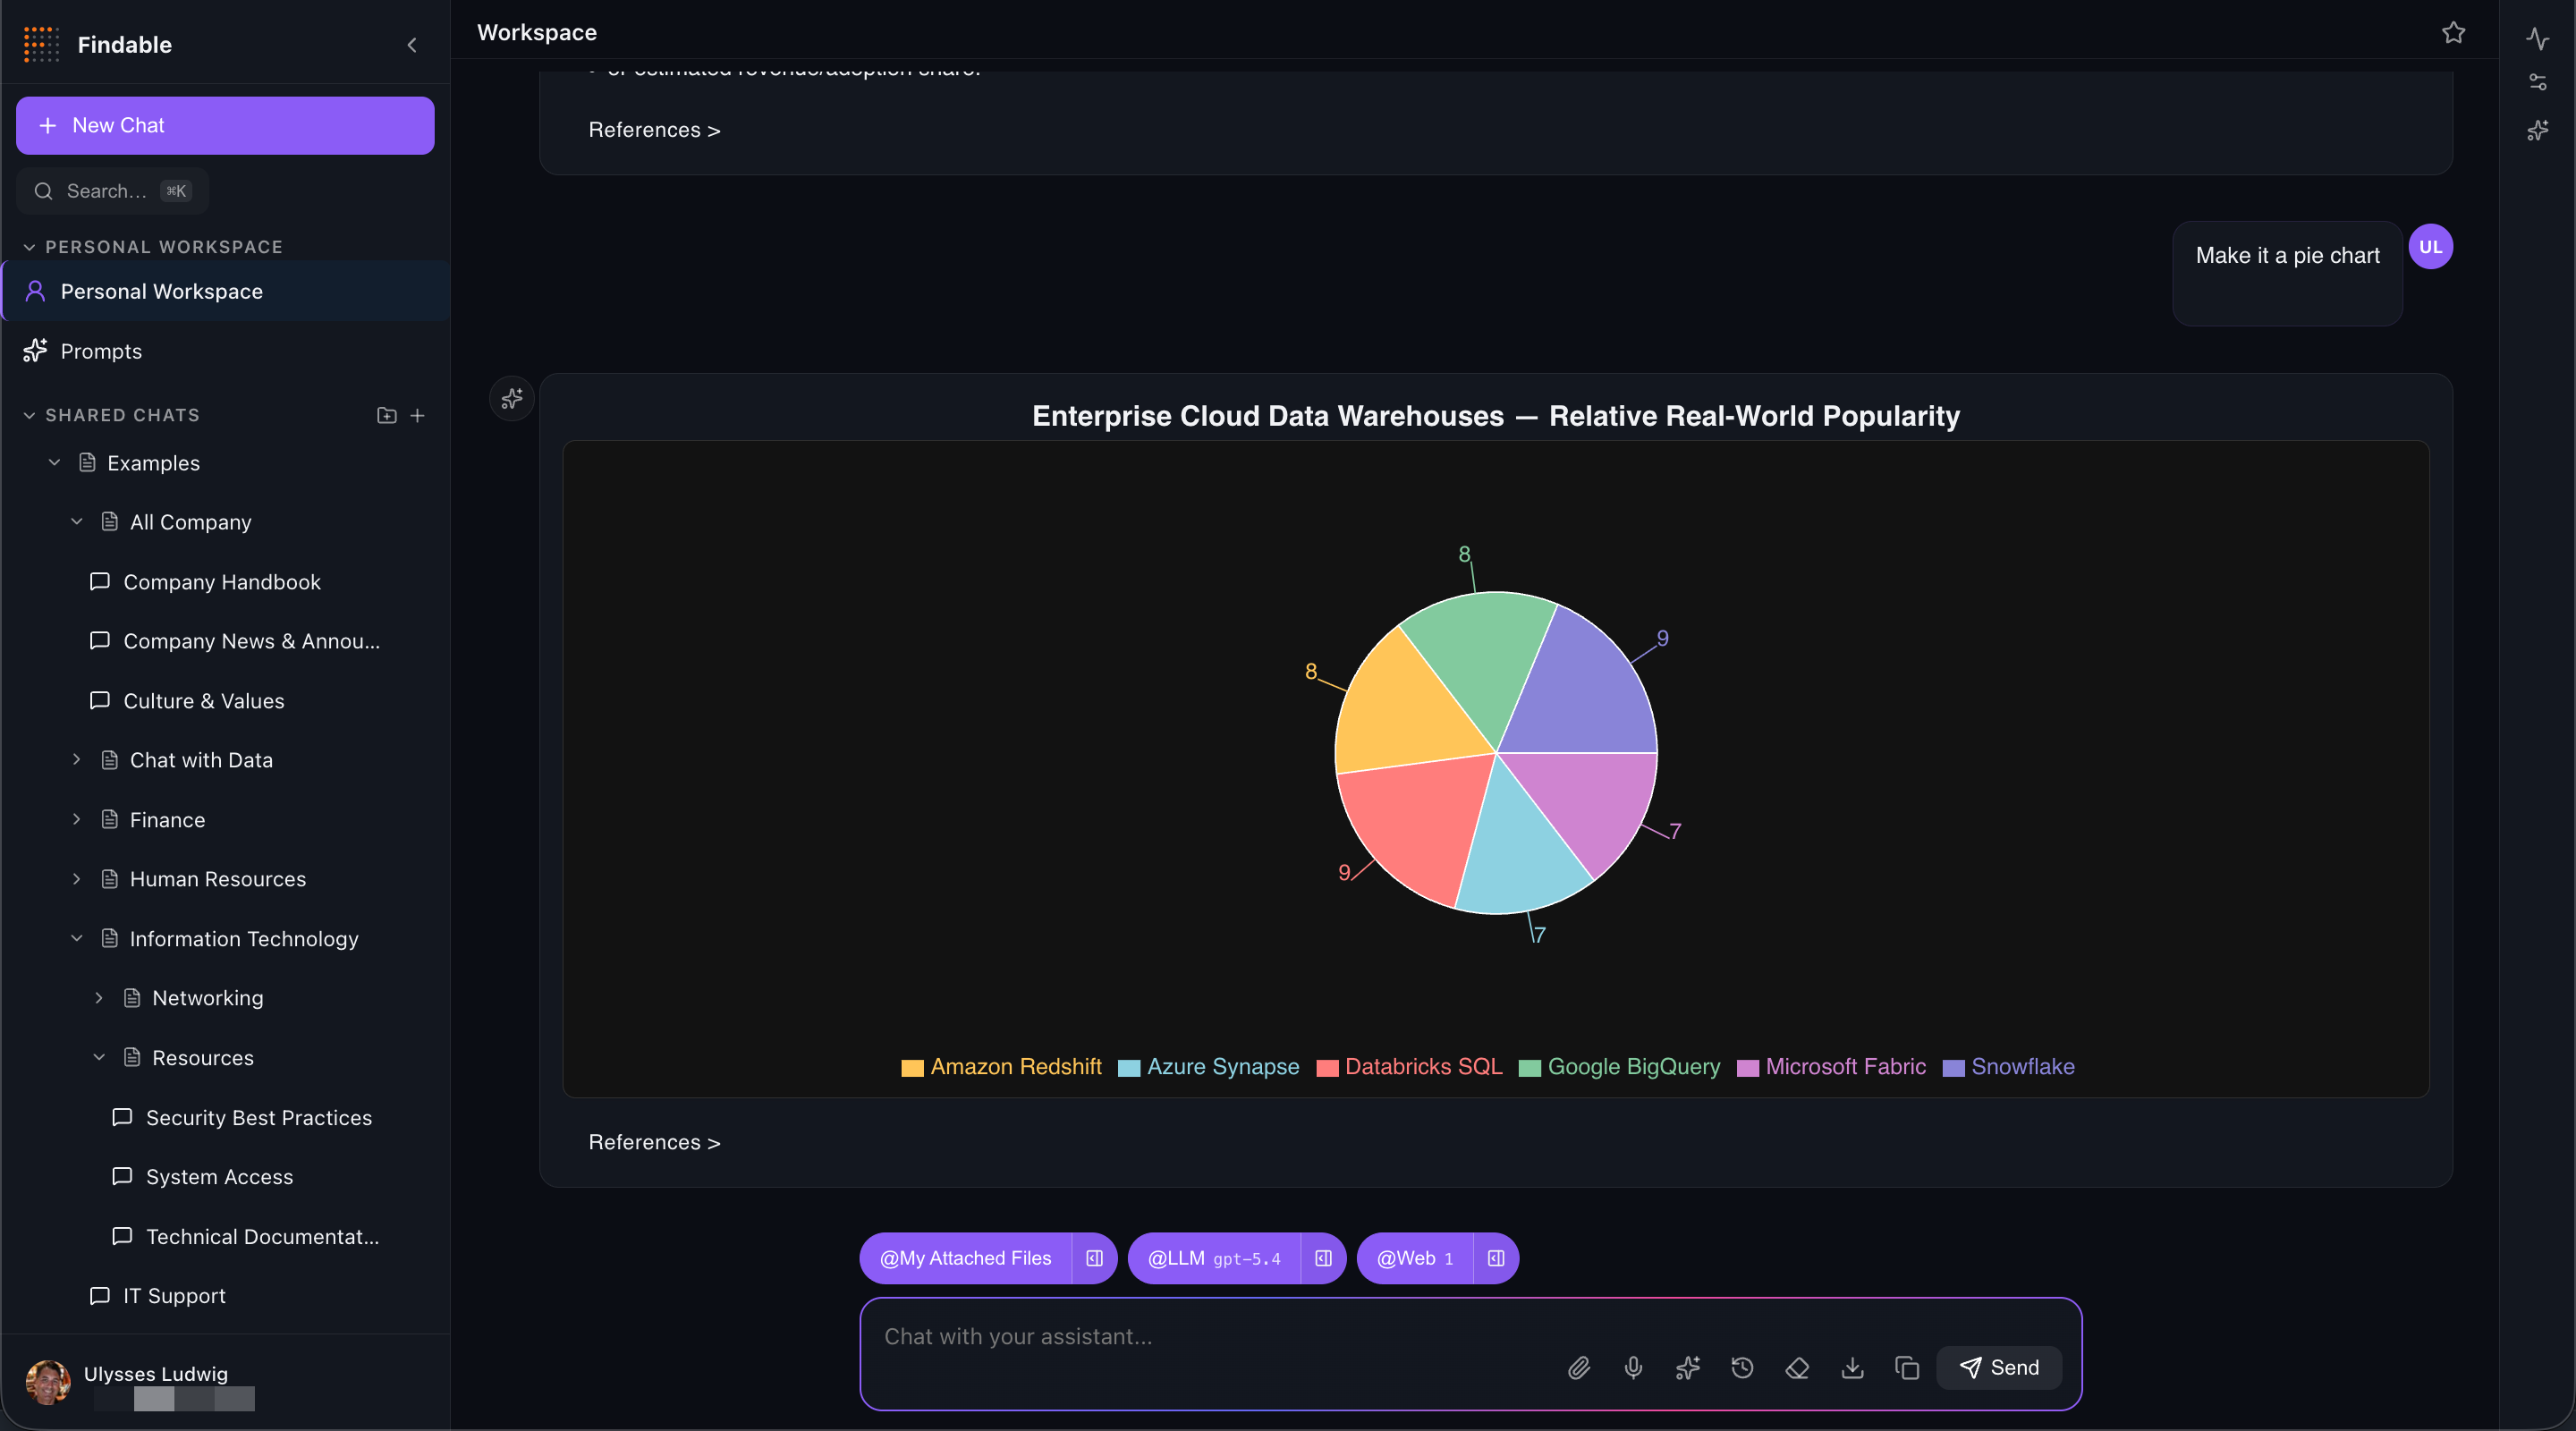The image size is (2576, 1431).
Task: Start a New Chat
Action: tap(225, 125)
